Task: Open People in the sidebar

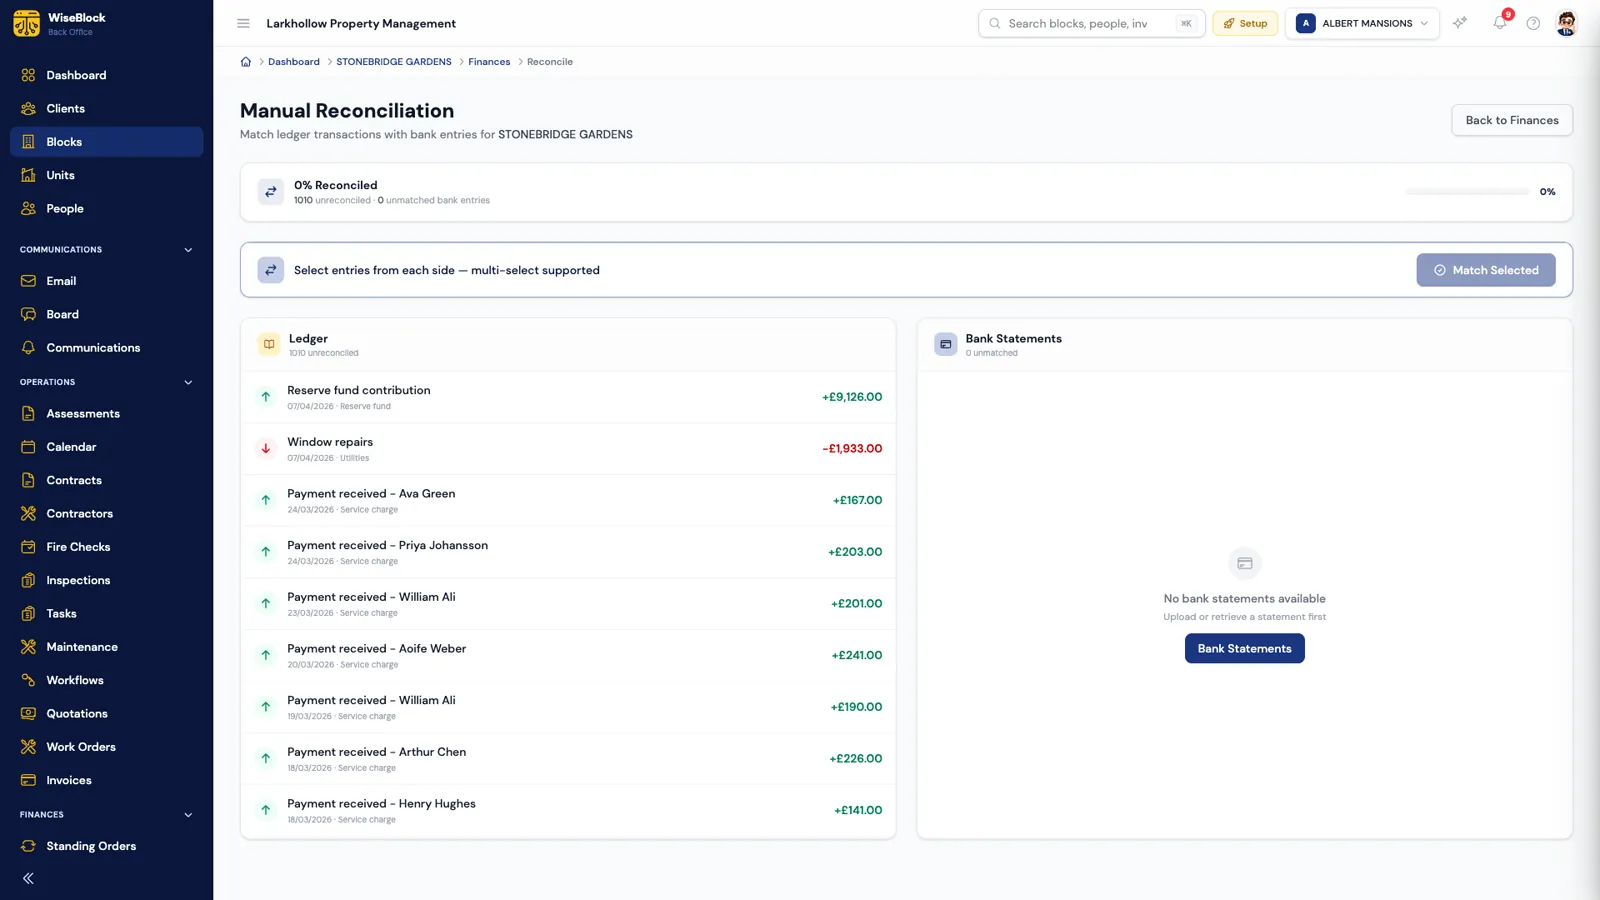Action: coord(106,209)
